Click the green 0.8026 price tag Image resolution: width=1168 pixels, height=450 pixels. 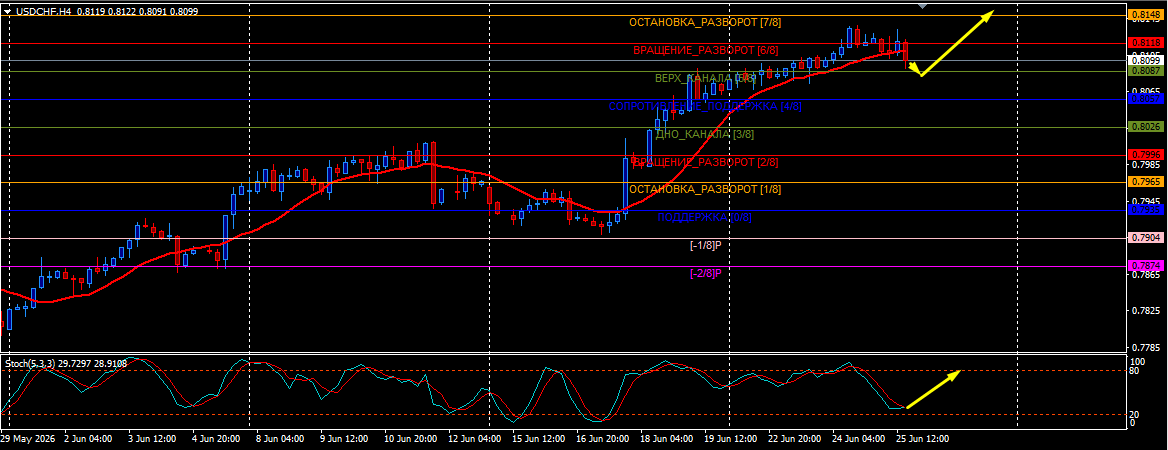pos(1146,127)
